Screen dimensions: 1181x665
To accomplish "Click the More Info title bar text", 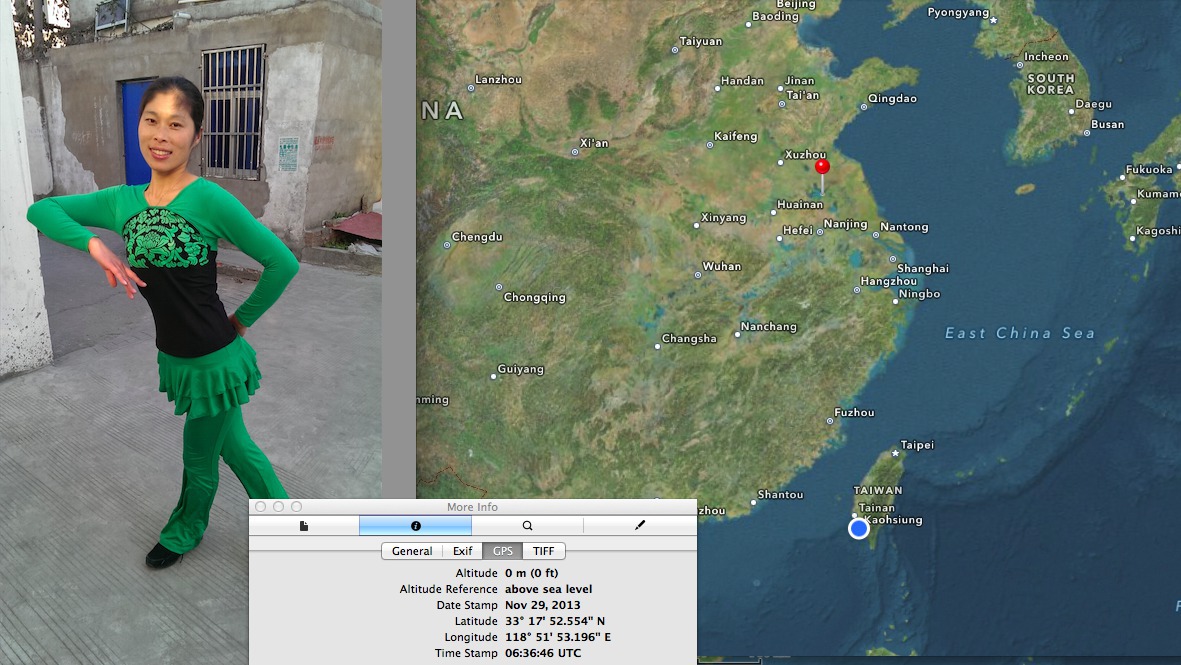I will pyautogui.click(x=472, y=507).
